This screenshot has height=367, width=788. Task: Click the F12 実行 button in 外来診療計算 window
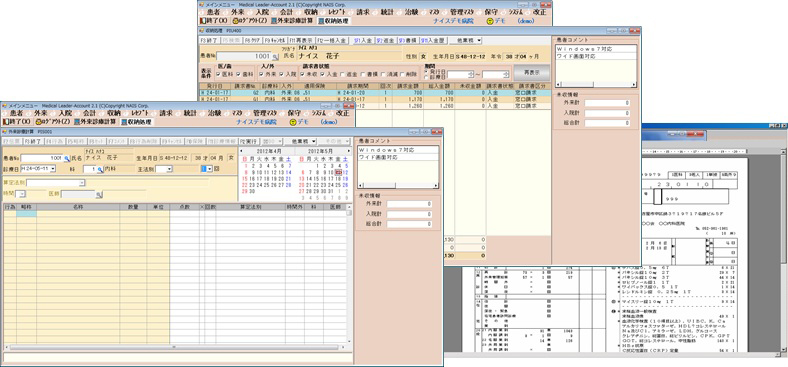pos(249,142)
